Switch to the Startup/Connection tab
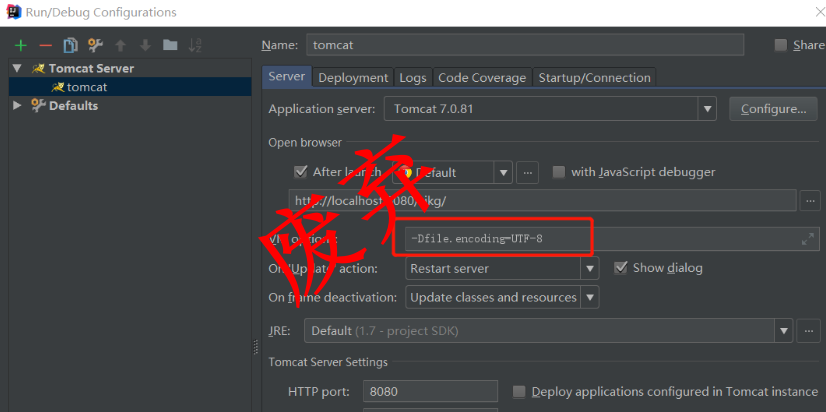This screenshot has width=826, height=412. tap(594, 77)
